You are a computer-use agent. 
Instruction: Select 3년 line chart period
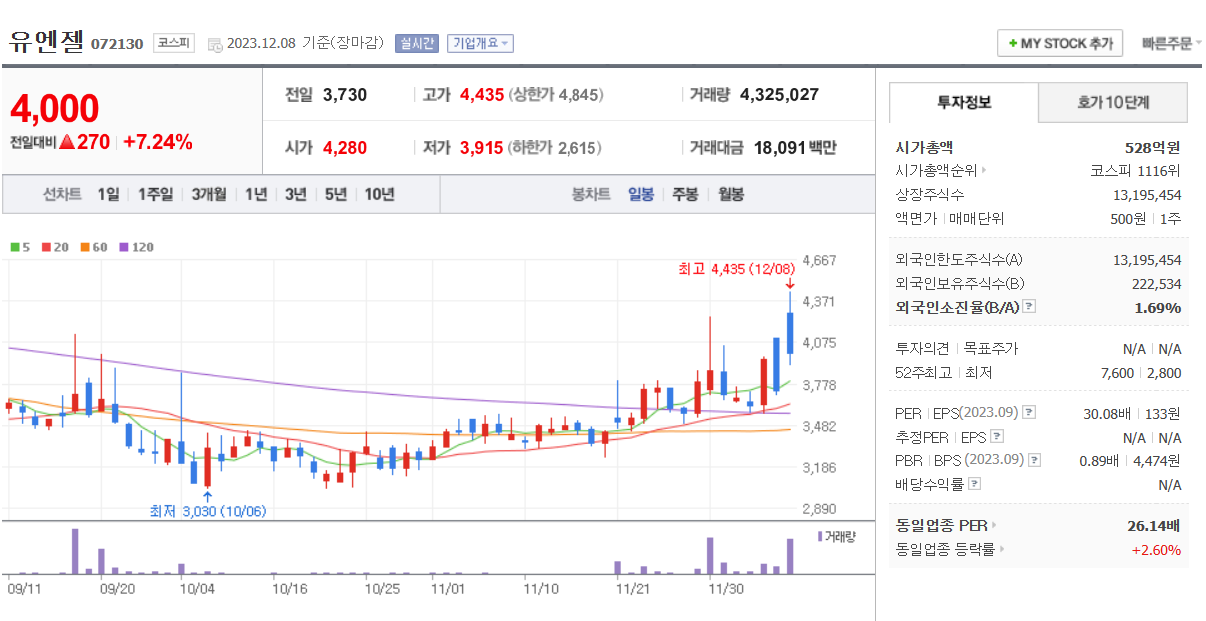[x=295, y=194]
